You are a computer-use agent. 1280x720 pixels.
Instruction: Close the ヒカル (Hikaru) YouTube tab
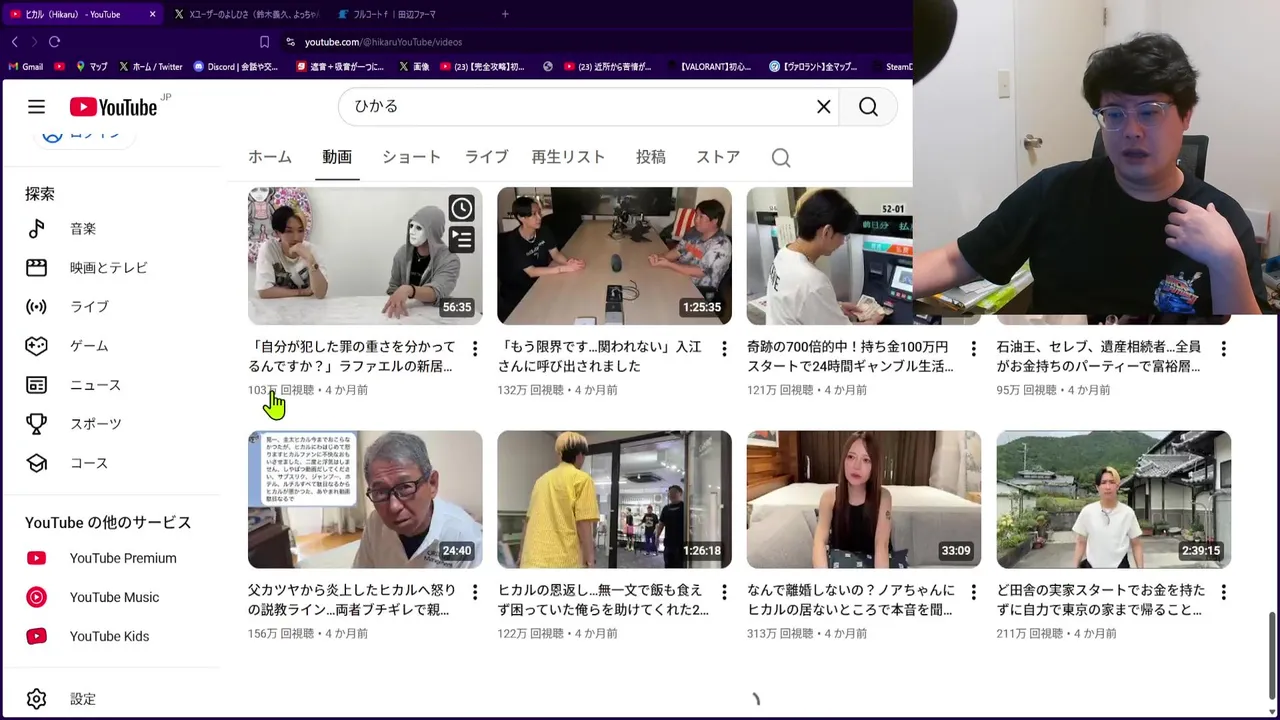[152, 14]
